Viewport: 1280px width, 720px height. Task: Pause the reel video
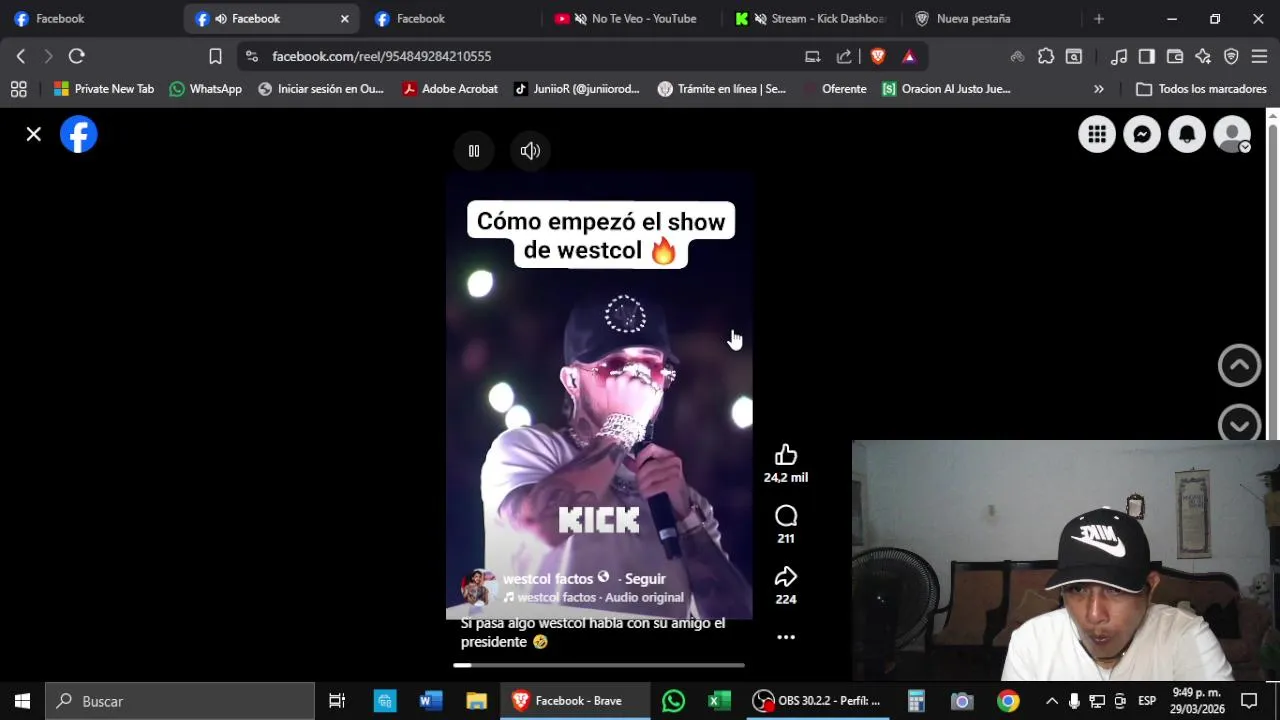tap(474, 151)
